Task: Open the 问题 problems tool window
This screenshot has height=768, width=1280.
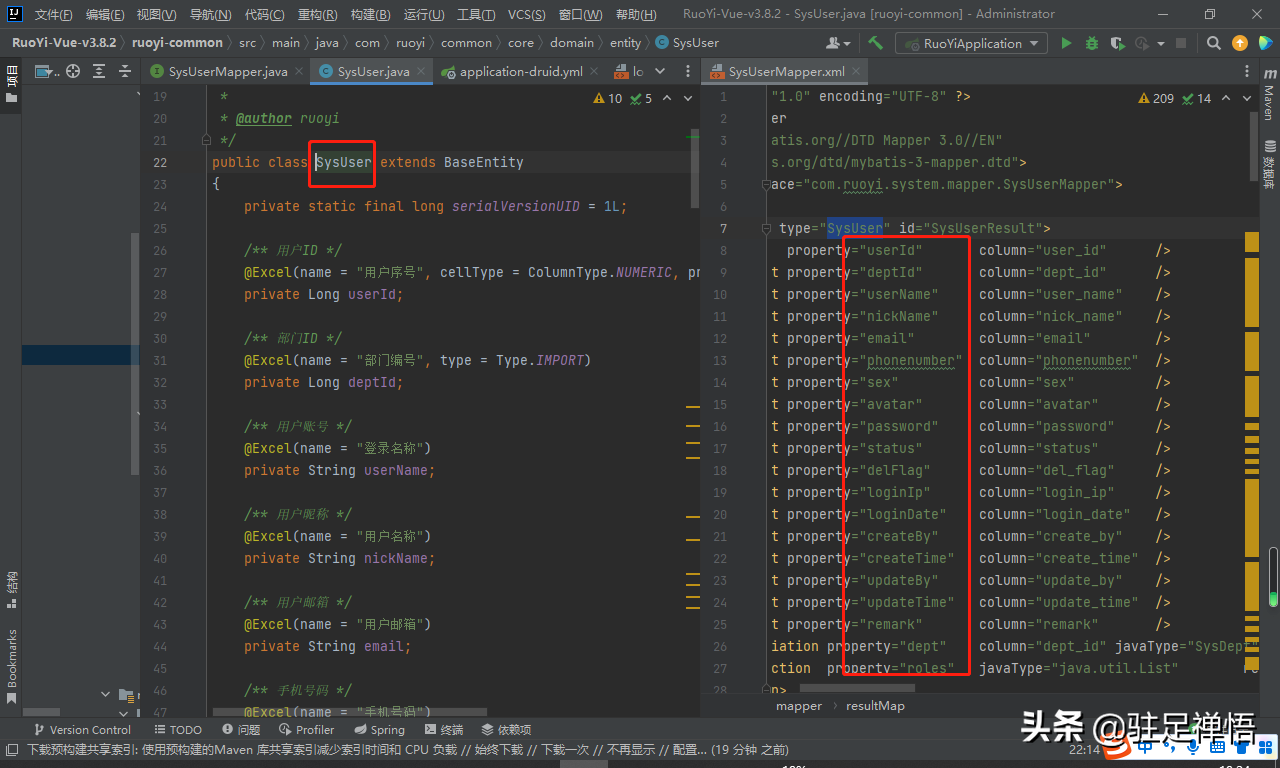Action: (241, 730)
